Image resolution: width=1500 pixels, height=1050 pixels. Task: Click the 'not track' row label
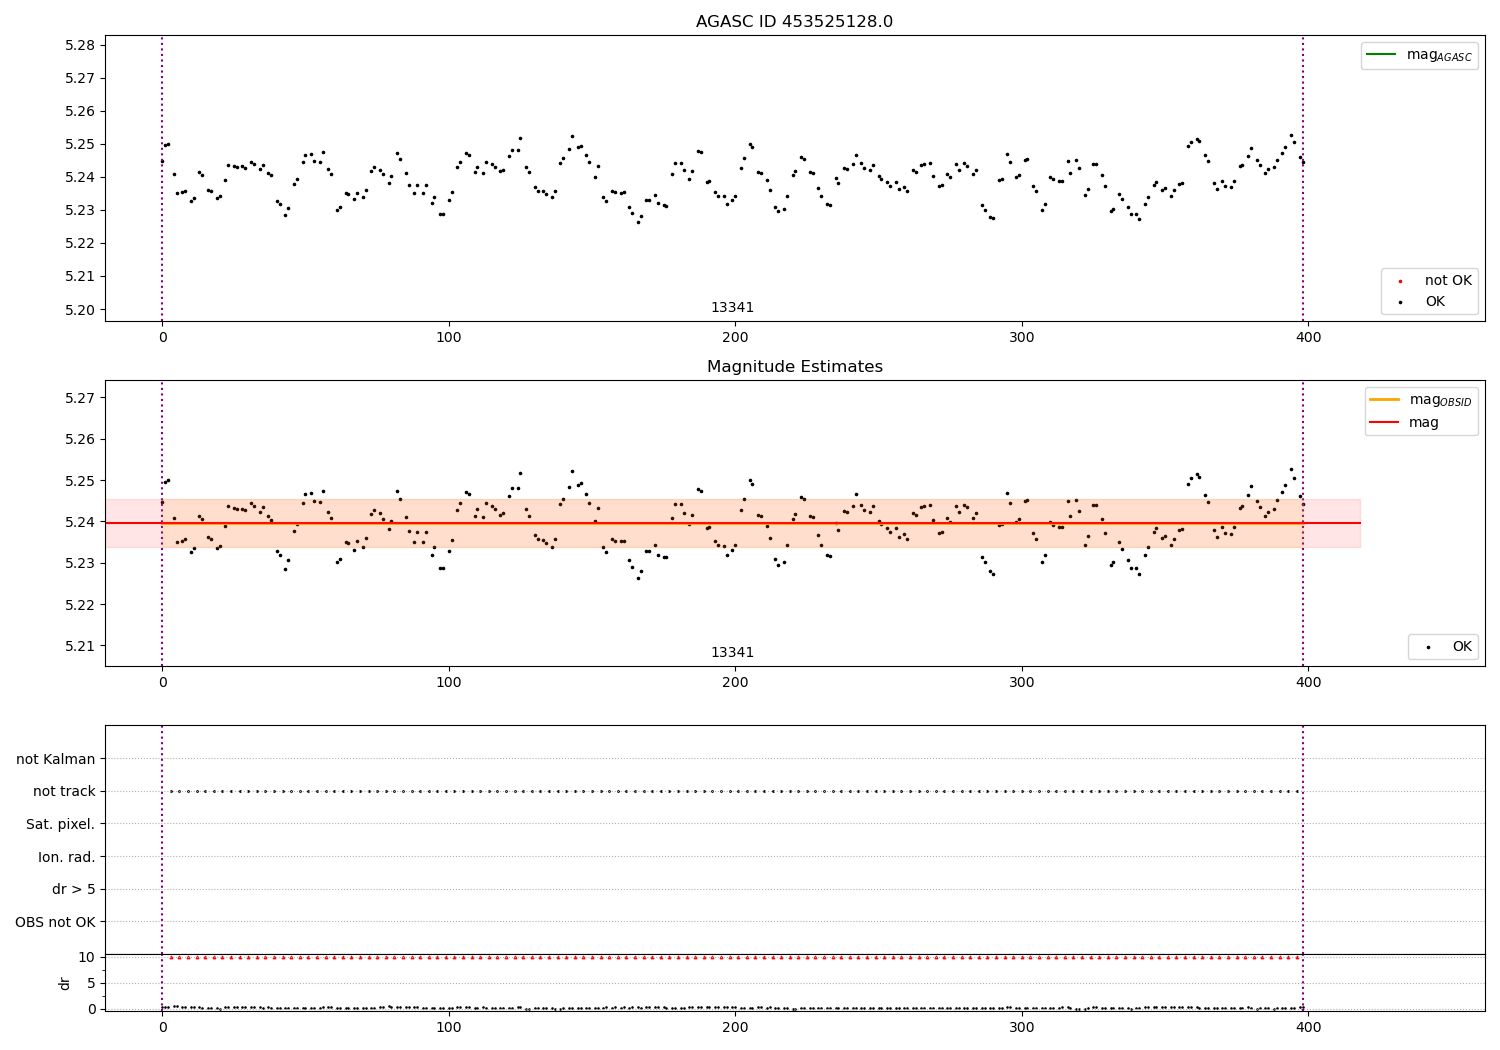64,791
